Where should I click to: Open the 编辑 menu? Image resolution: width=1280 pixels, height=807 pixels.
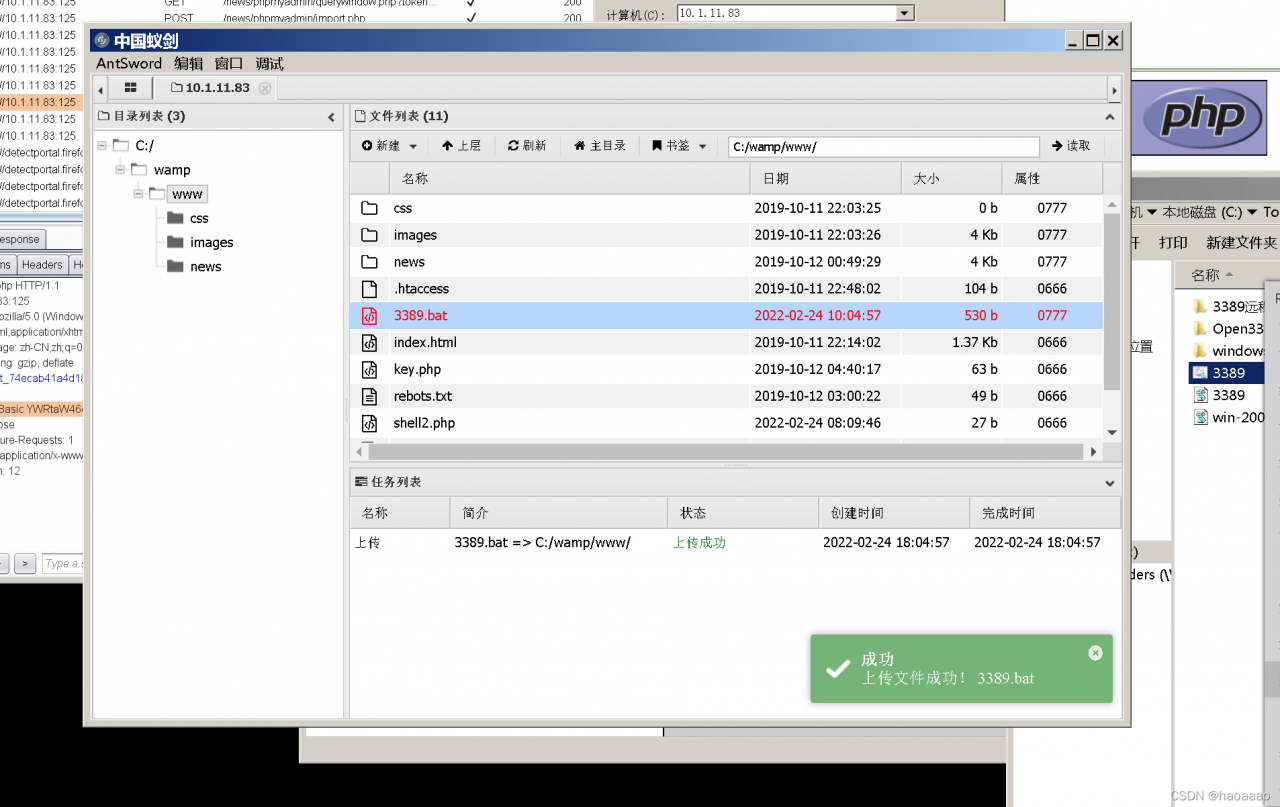(188, 63)
